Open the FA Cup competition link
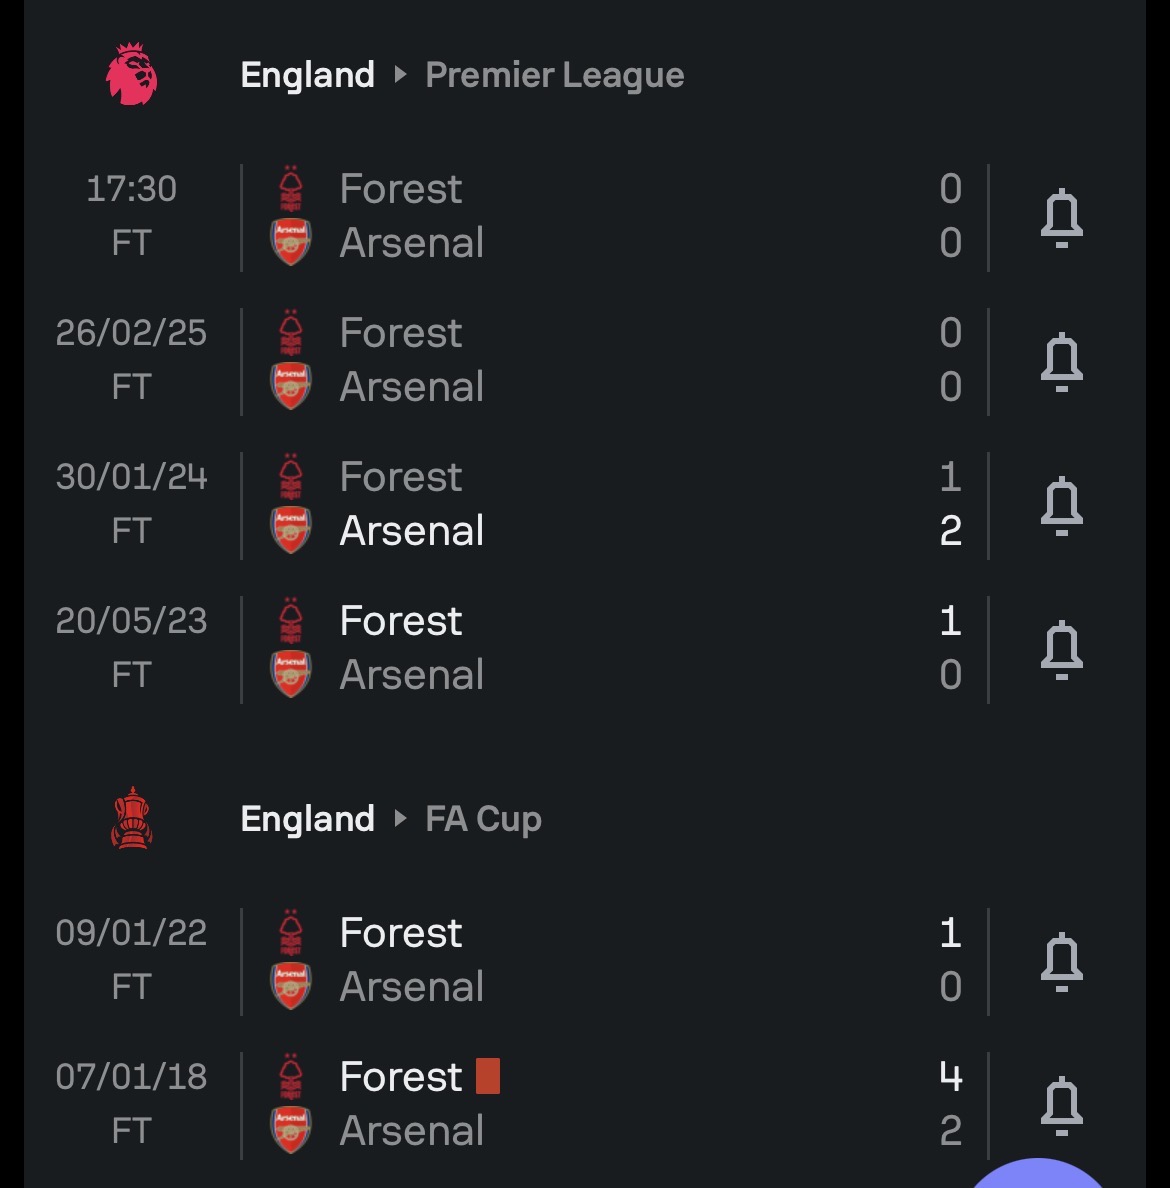The height and width of the screenshot is (1188, 1170). [483, 819]
